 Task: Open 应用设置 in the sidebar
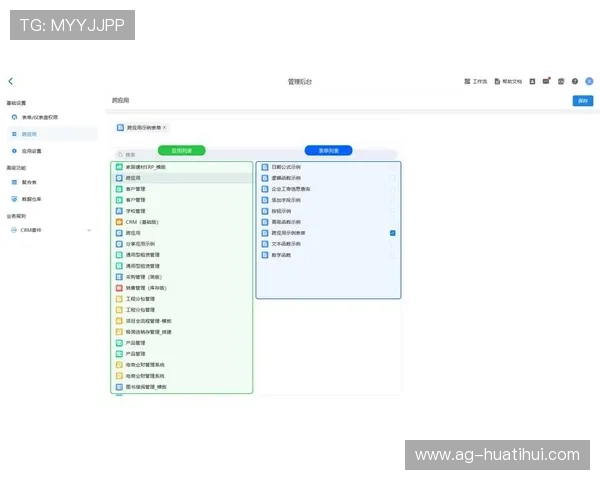click(52, 151)
